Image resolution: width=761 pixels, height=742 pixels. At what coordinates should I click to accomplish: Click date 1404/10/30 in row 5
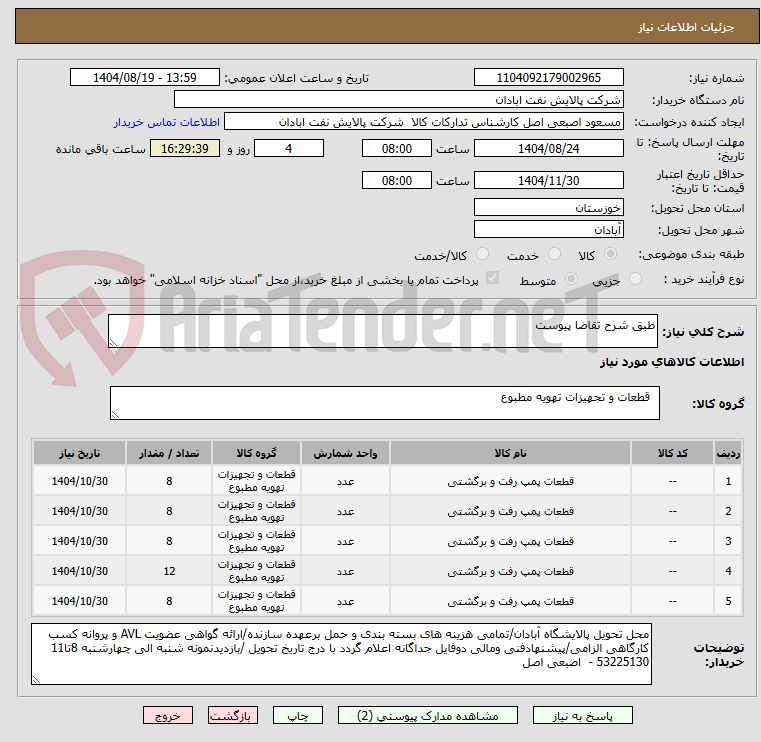click(x=80, y=601)
